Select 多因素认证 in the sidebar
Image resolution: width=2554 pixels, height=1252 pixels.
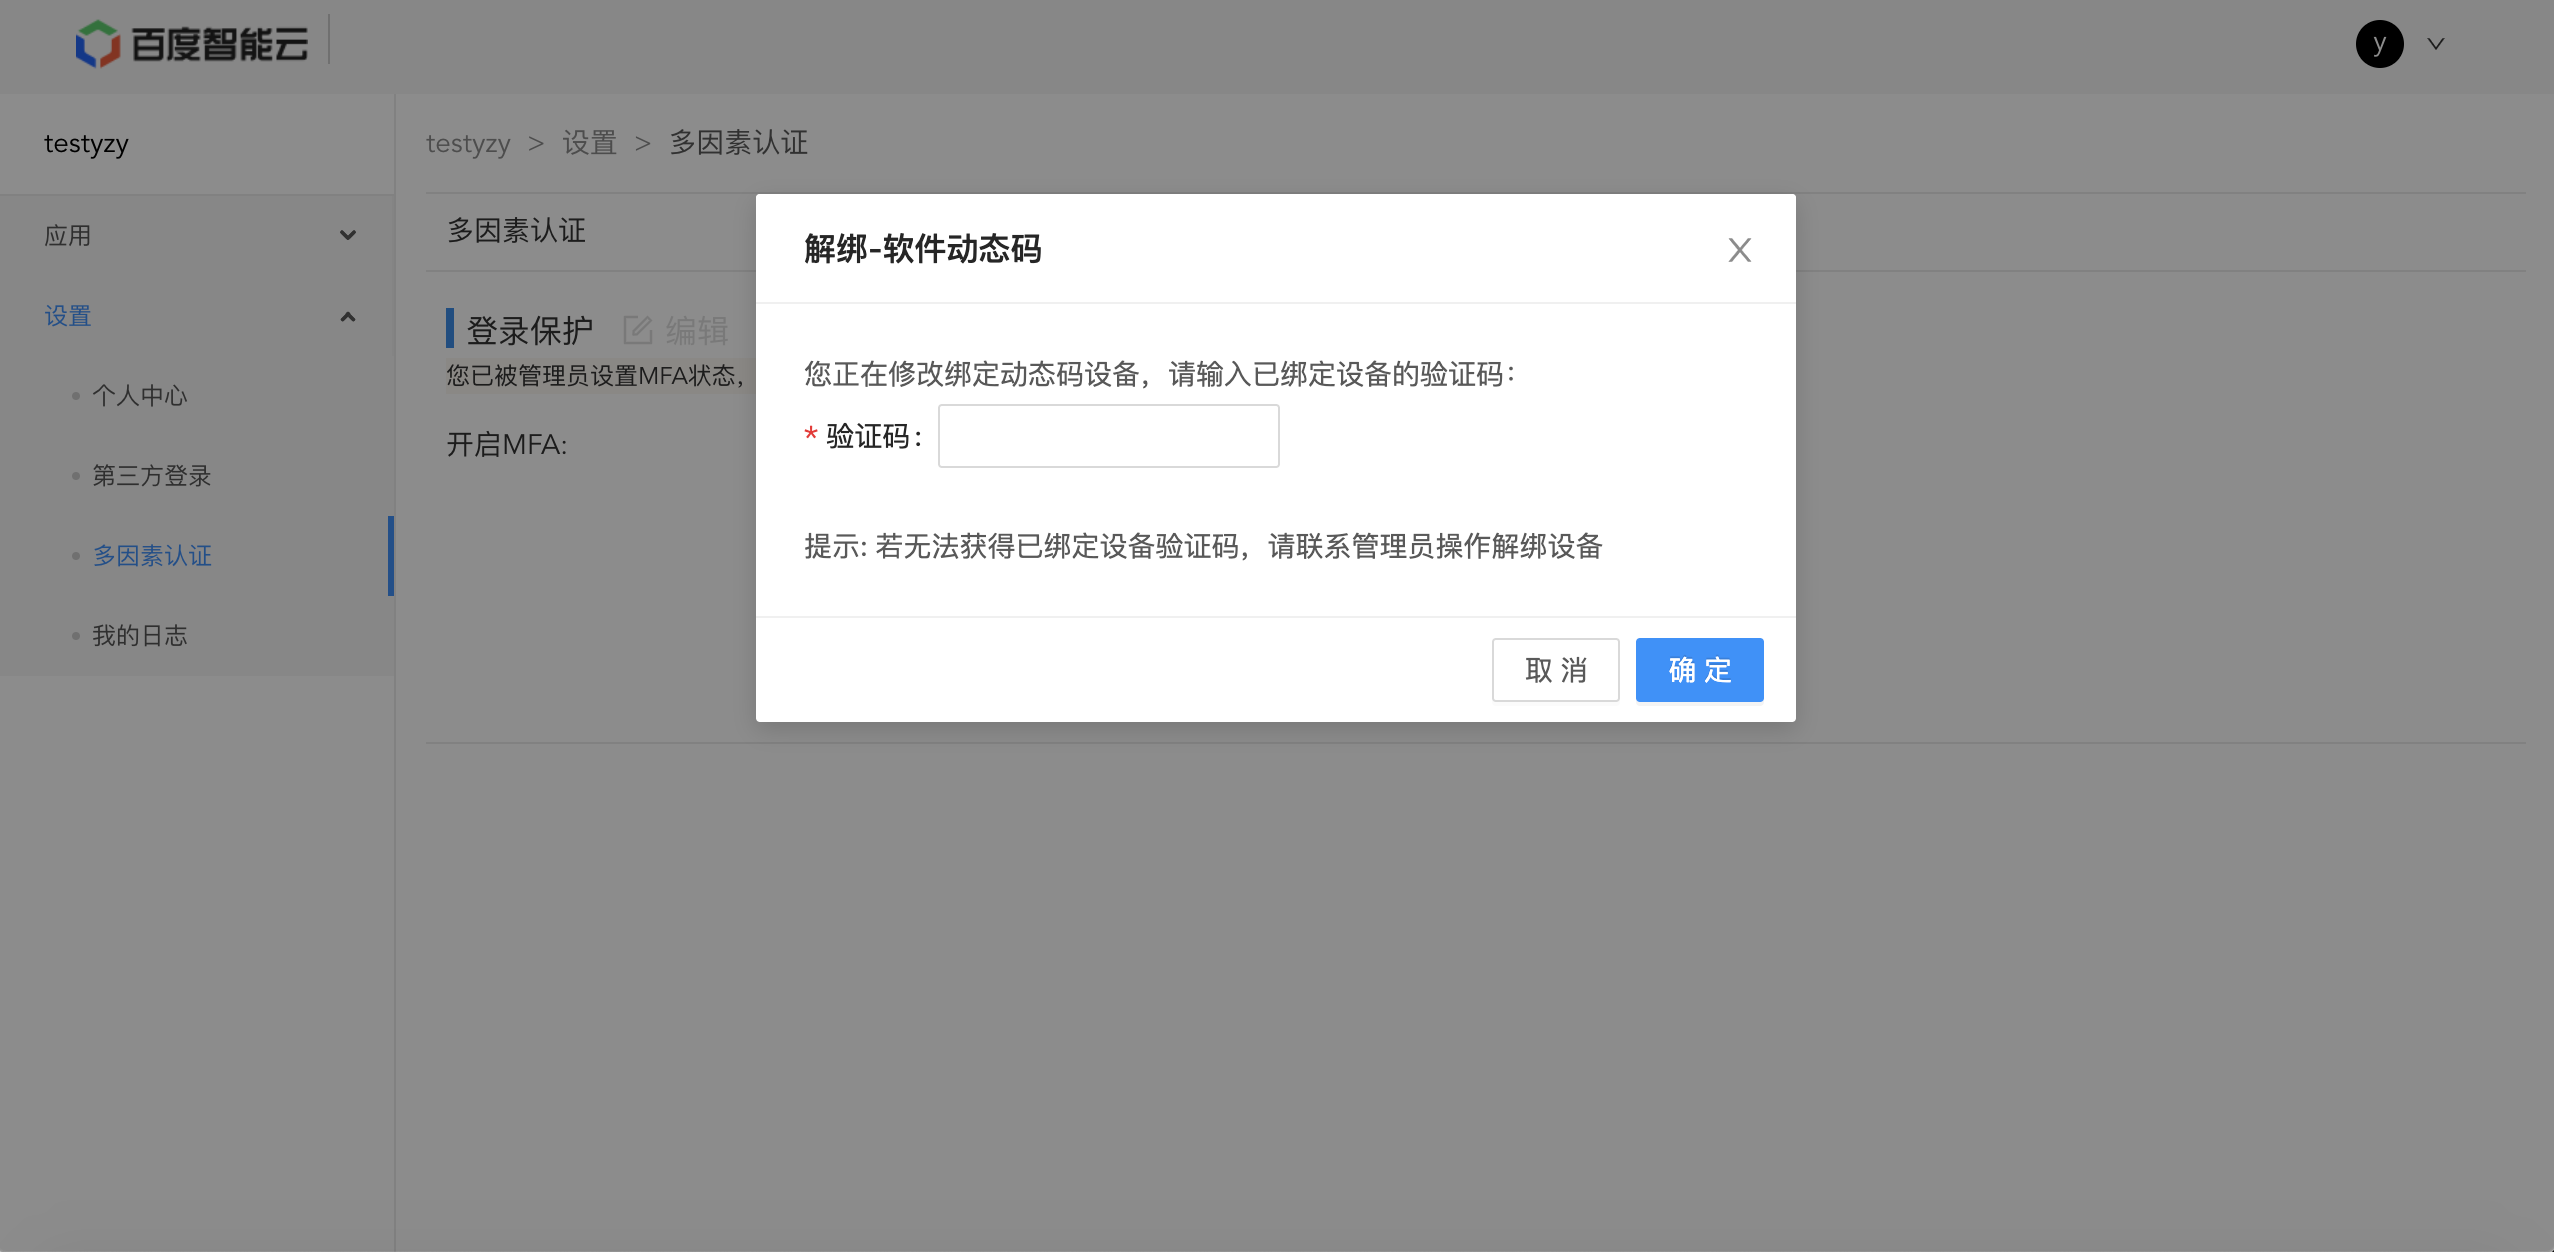pyautogui.click(x=152, y=556)
